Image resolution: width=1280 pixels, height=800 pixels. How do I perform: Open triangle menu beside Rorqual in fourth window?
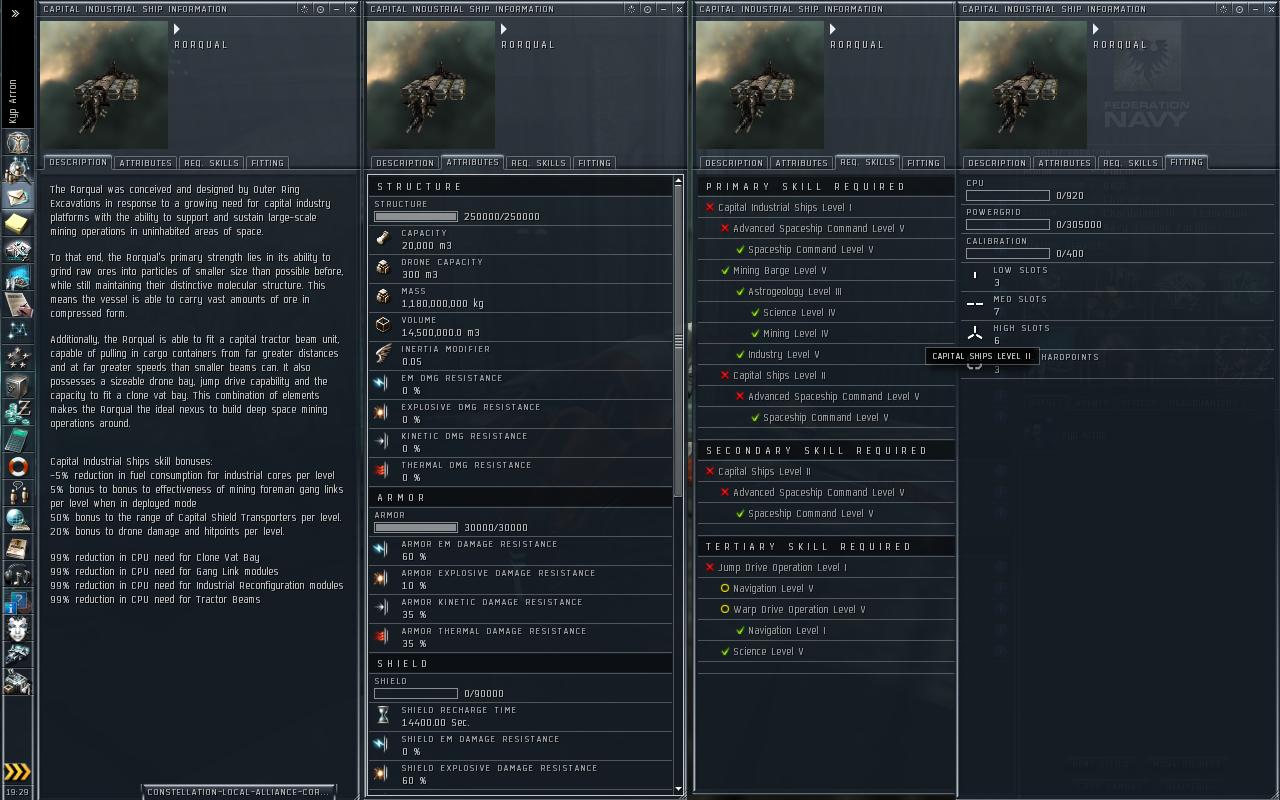[x=1096, y=30]
